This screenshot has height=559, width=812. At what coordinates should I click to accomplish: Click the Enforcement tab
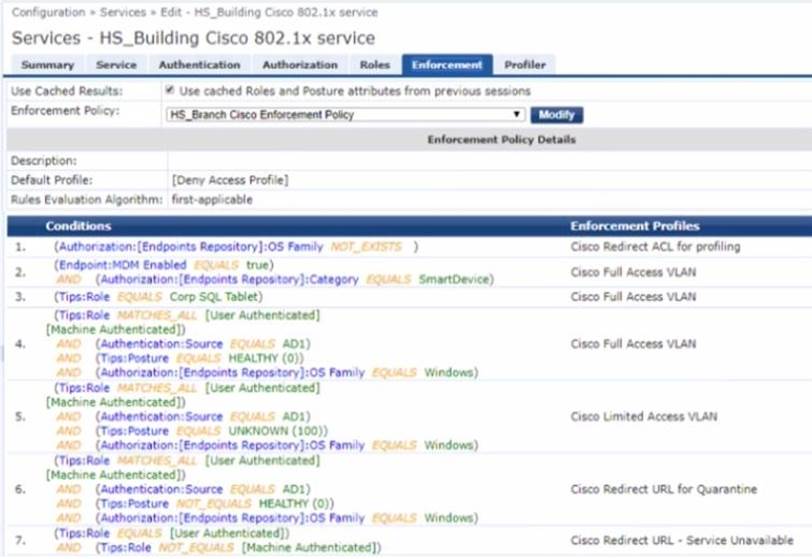click(x=447, y=65)
